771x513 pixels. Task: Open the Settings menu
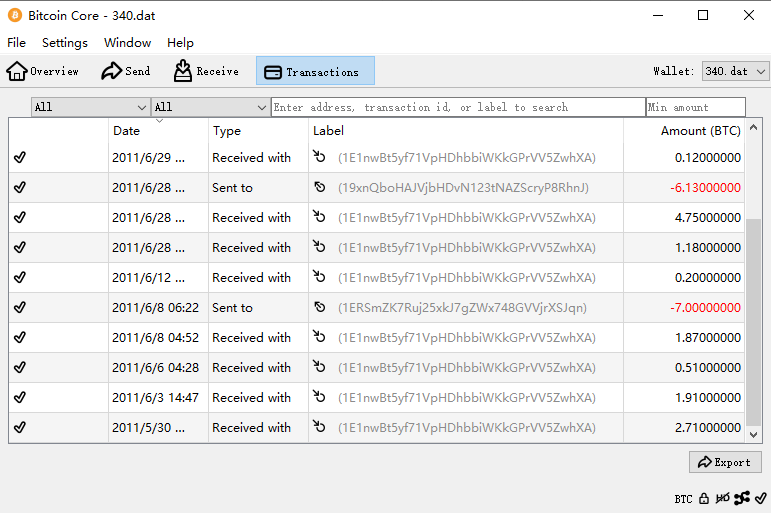65,43
